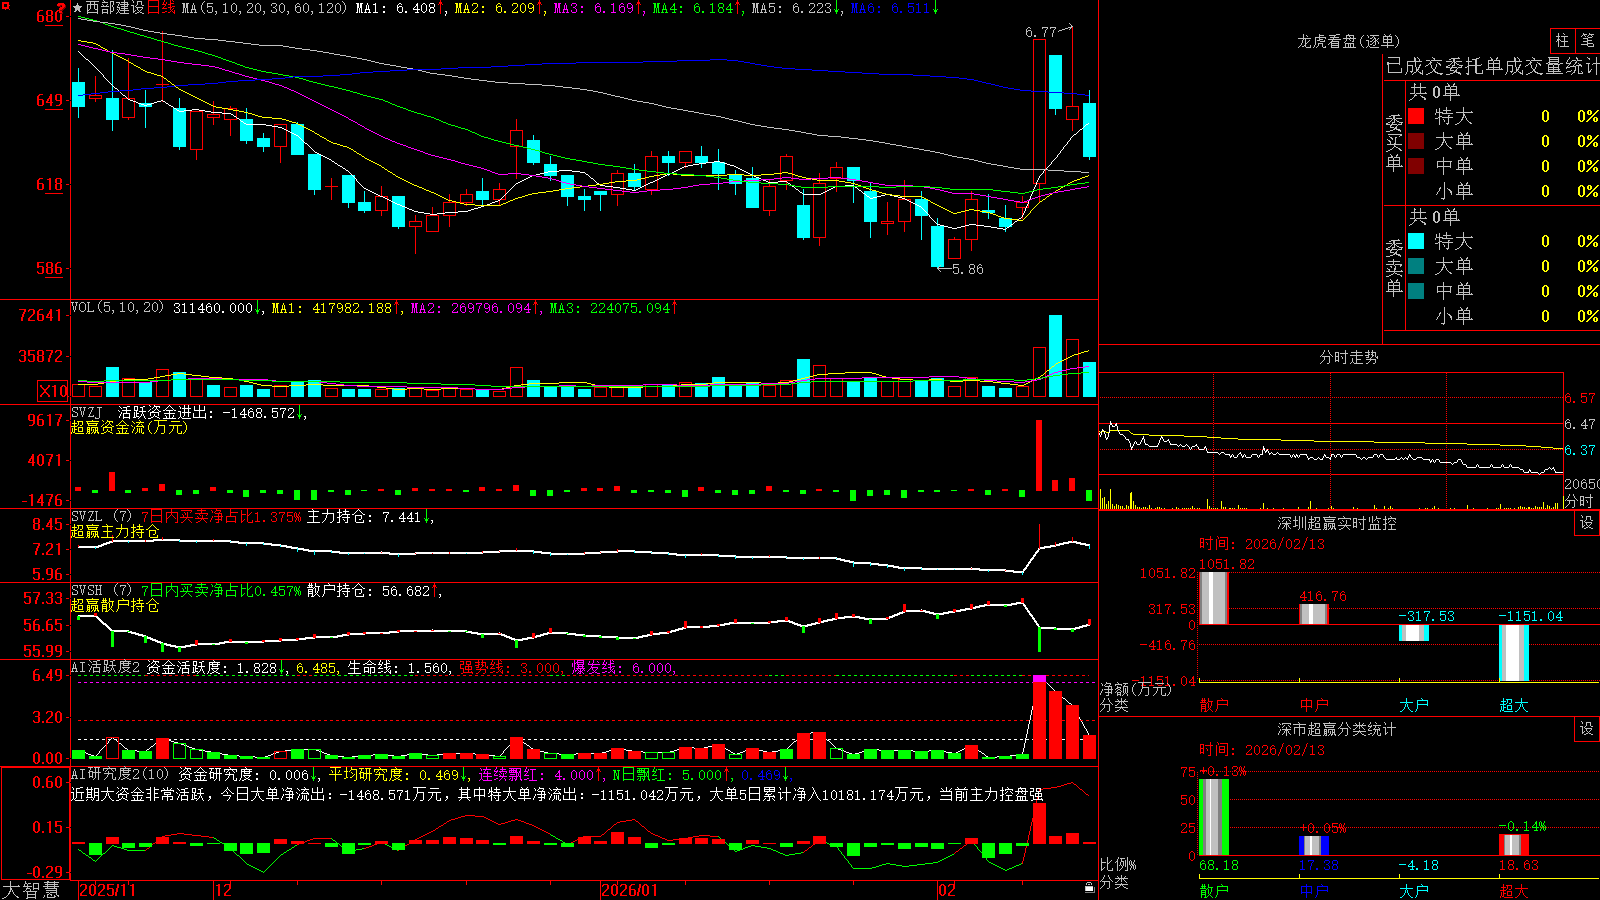Click the +0.18% 散户 bar in 分类统计
This screenshot has width=1600, height=900.
(x=1213, y=817)
